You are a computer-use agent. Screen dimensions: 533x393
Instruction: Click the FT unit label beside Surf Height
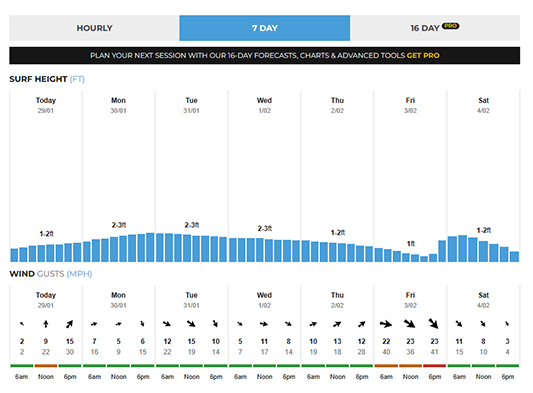pyautogui.click(x=77, y=79)
